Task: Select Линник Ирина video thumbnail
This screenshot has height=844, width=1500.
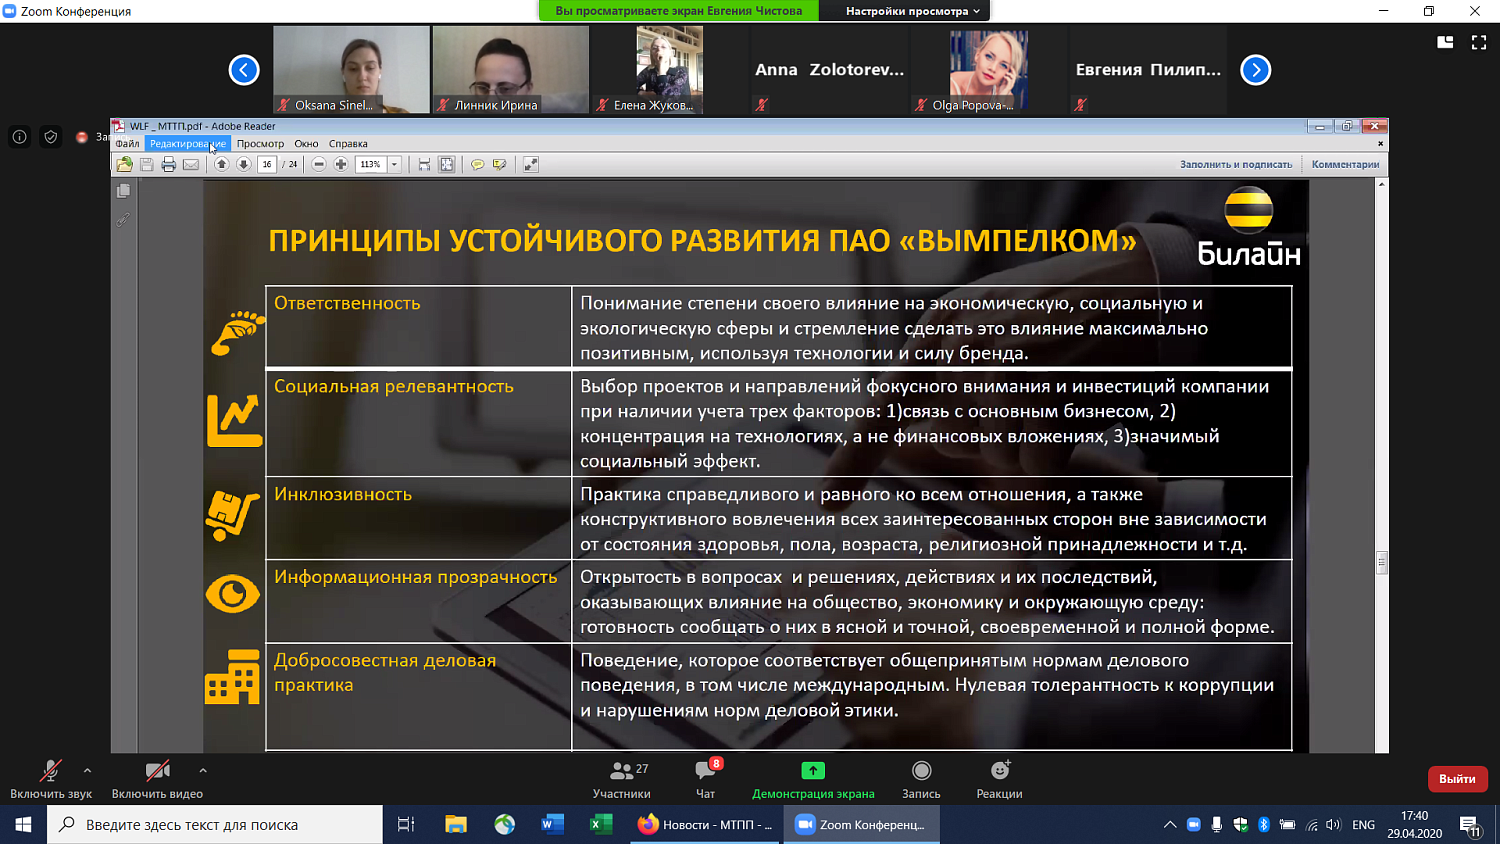Action: click(511, 69)
